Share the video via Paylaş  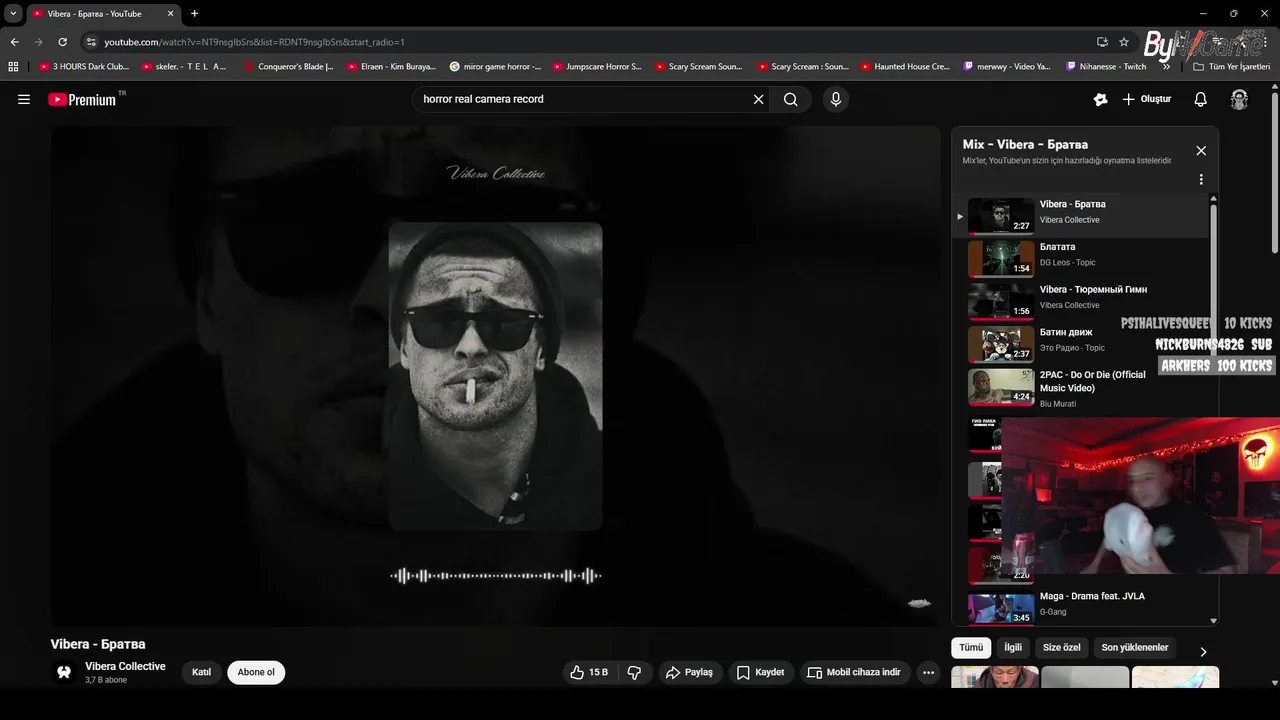click(x=690, y=673)
